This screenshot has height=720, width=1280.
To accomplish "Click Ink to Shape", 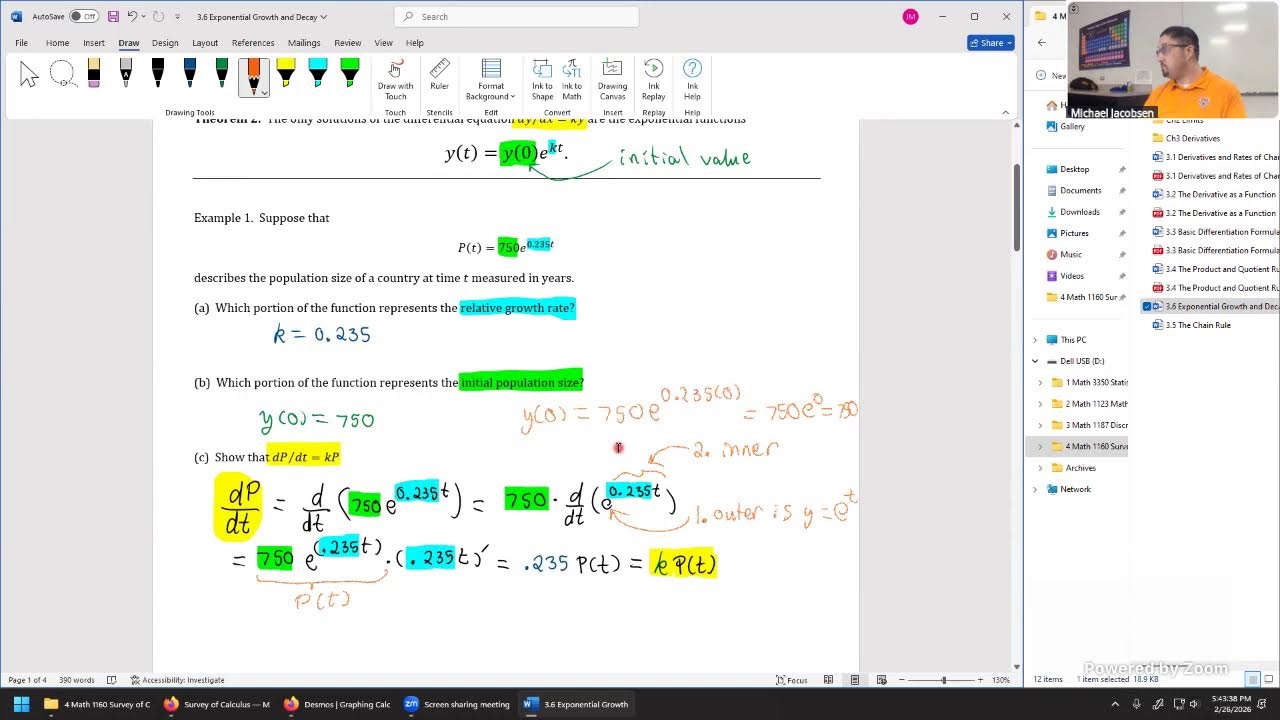I will 542,80.
